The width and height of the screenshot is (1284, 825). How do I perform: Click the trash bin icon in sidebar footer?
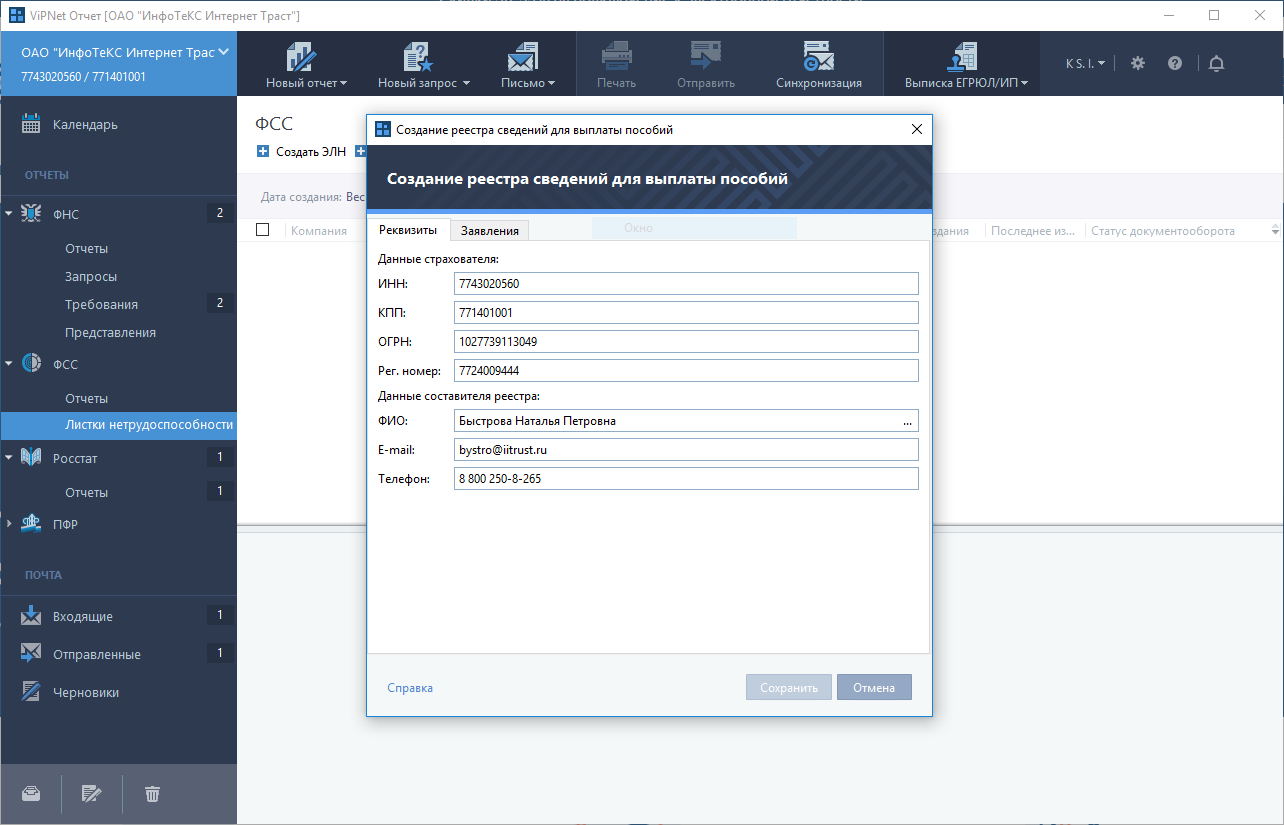(x=152, y=794)
